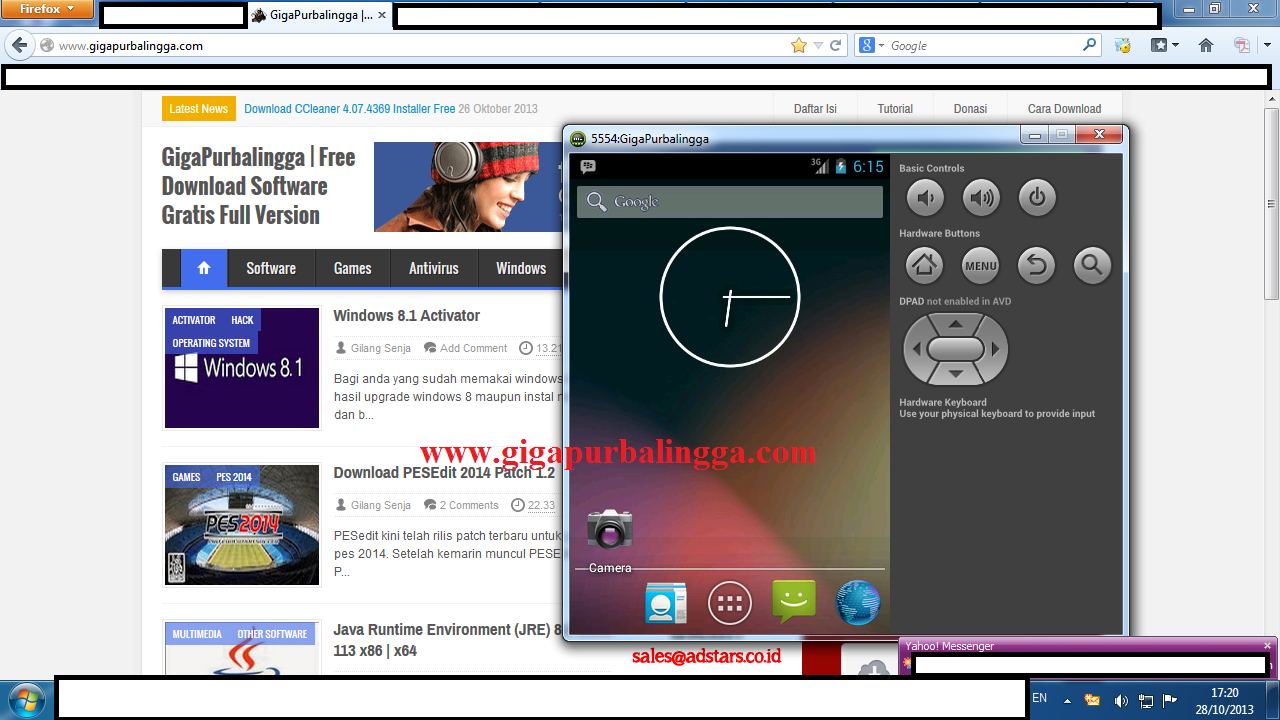This screenshot has width=1280, height=720.
Task: Show hidden system tray icons
Action: [1066, 701]
